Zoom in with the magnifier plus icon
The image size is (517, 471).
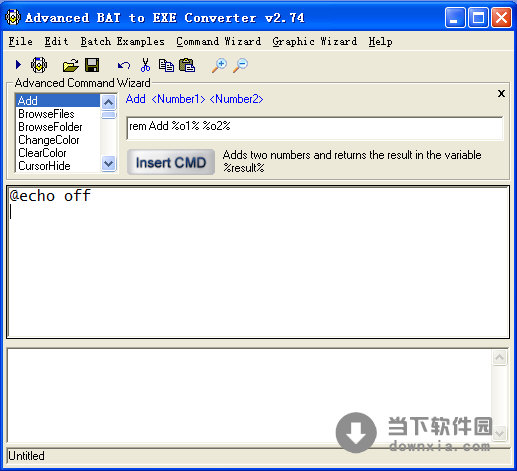coord(220,65)
